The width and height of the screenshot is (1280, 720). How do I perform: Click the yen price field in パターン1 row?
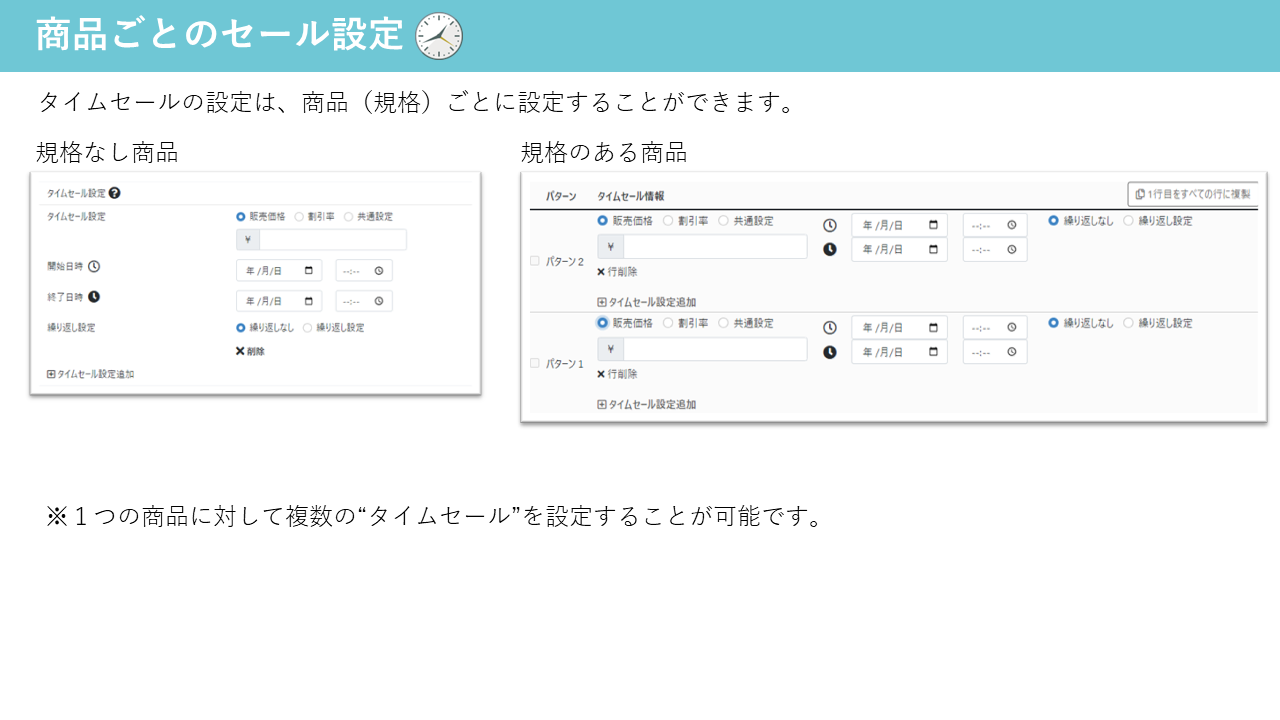pos(714,349)
